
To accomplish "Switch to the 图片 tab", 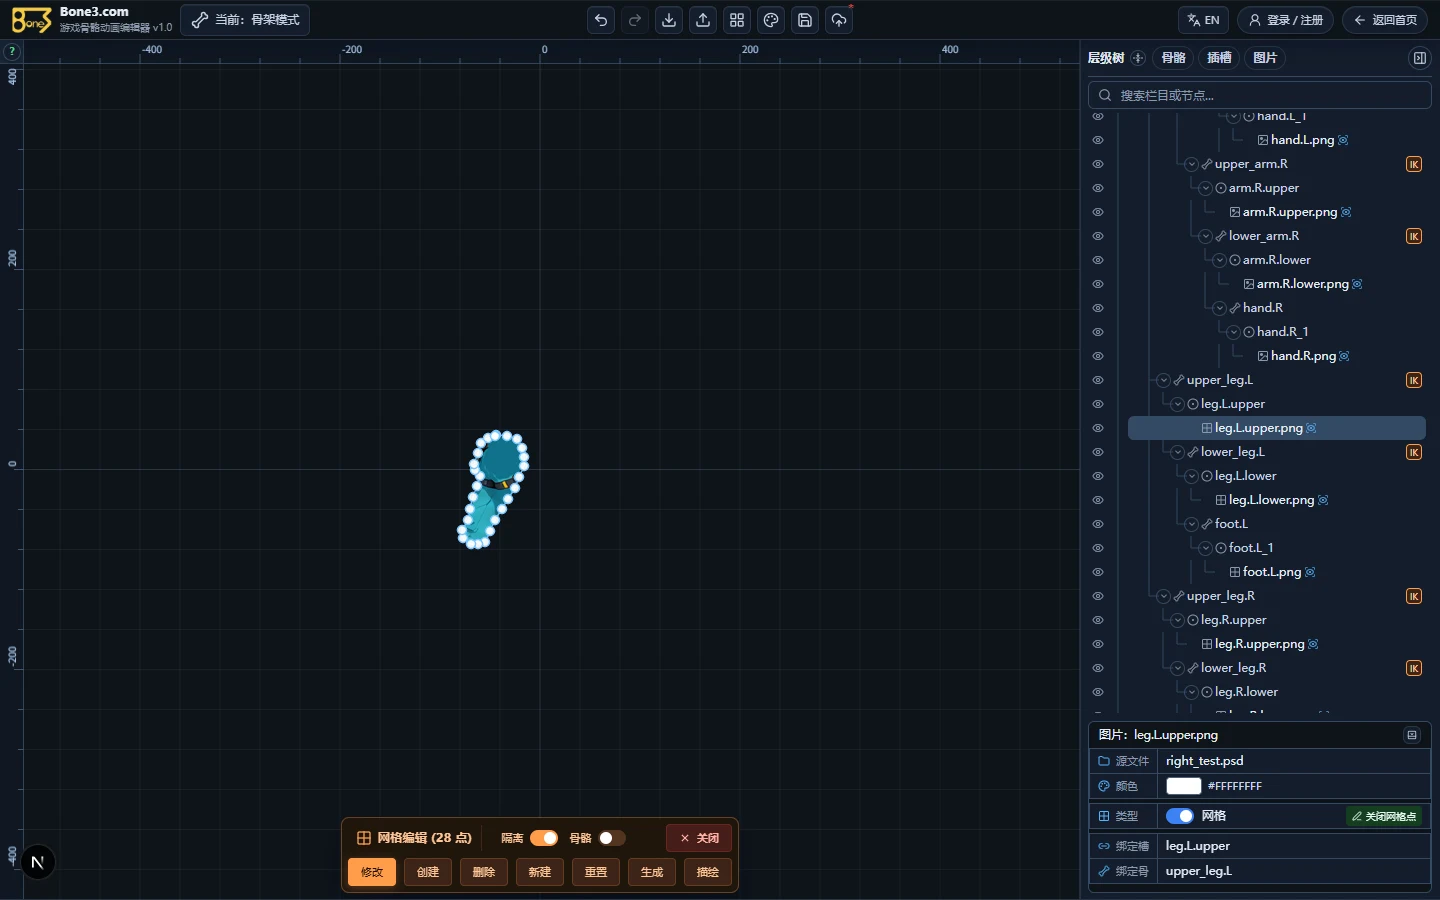I will 1265,58.
